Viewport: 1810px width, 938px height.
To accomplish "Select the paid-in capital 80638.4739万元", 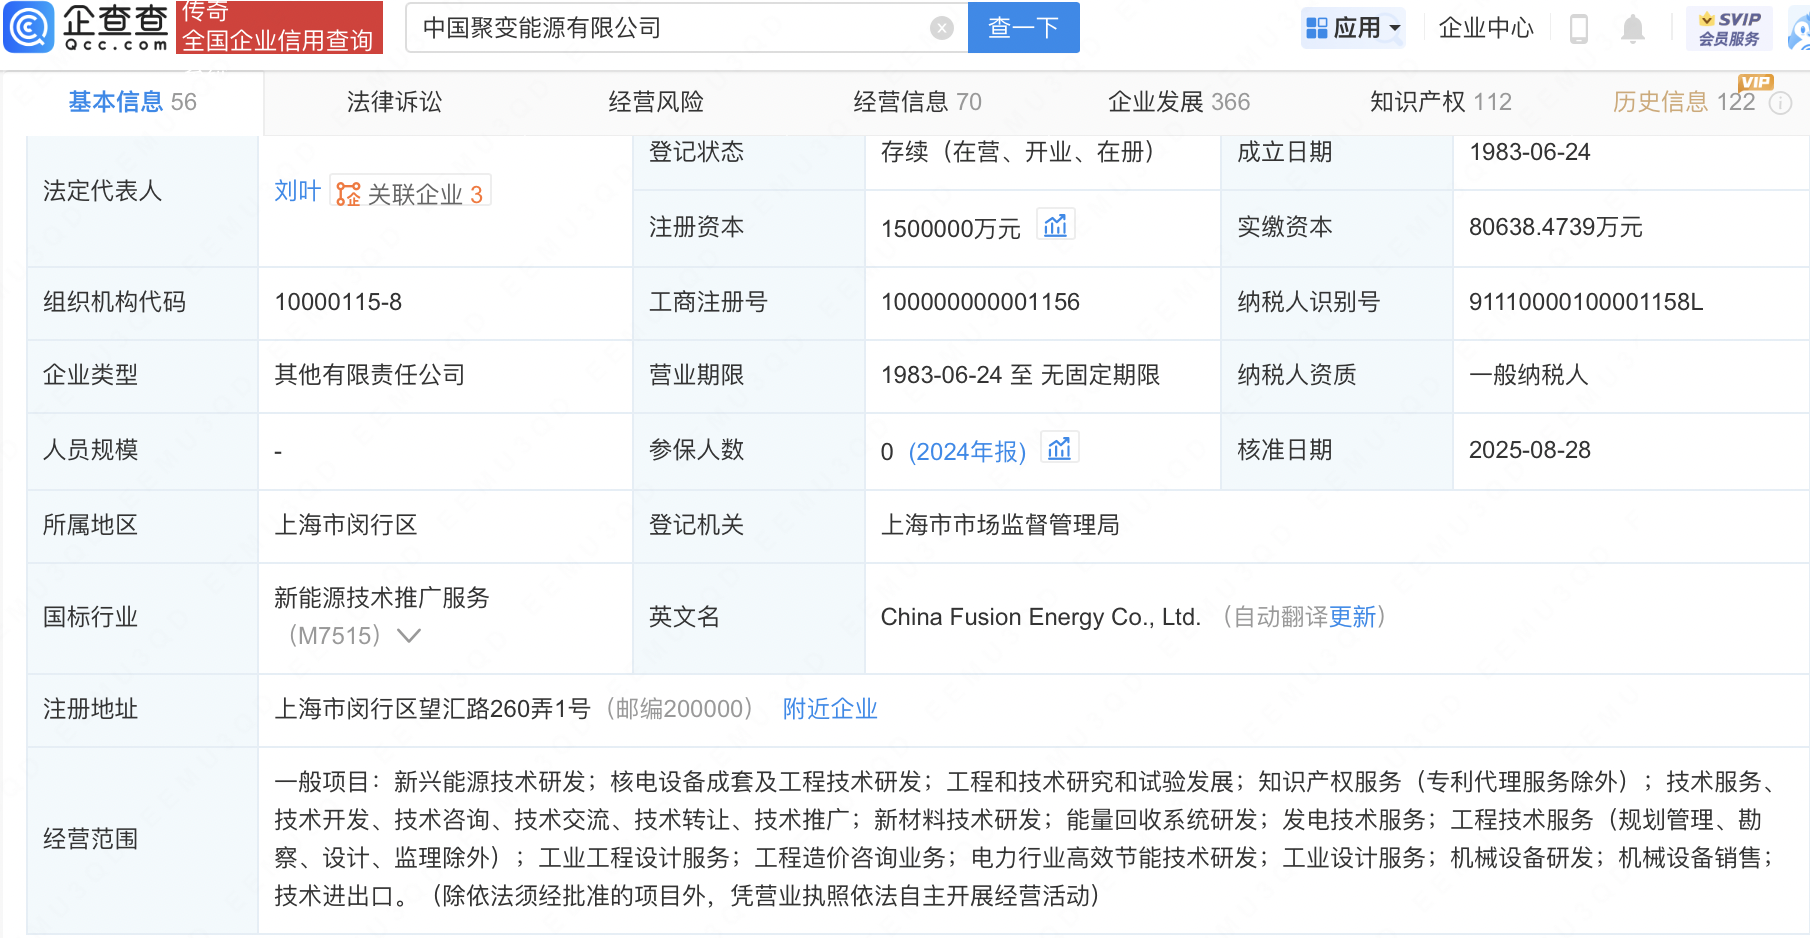I will (x=1555, y=227).
